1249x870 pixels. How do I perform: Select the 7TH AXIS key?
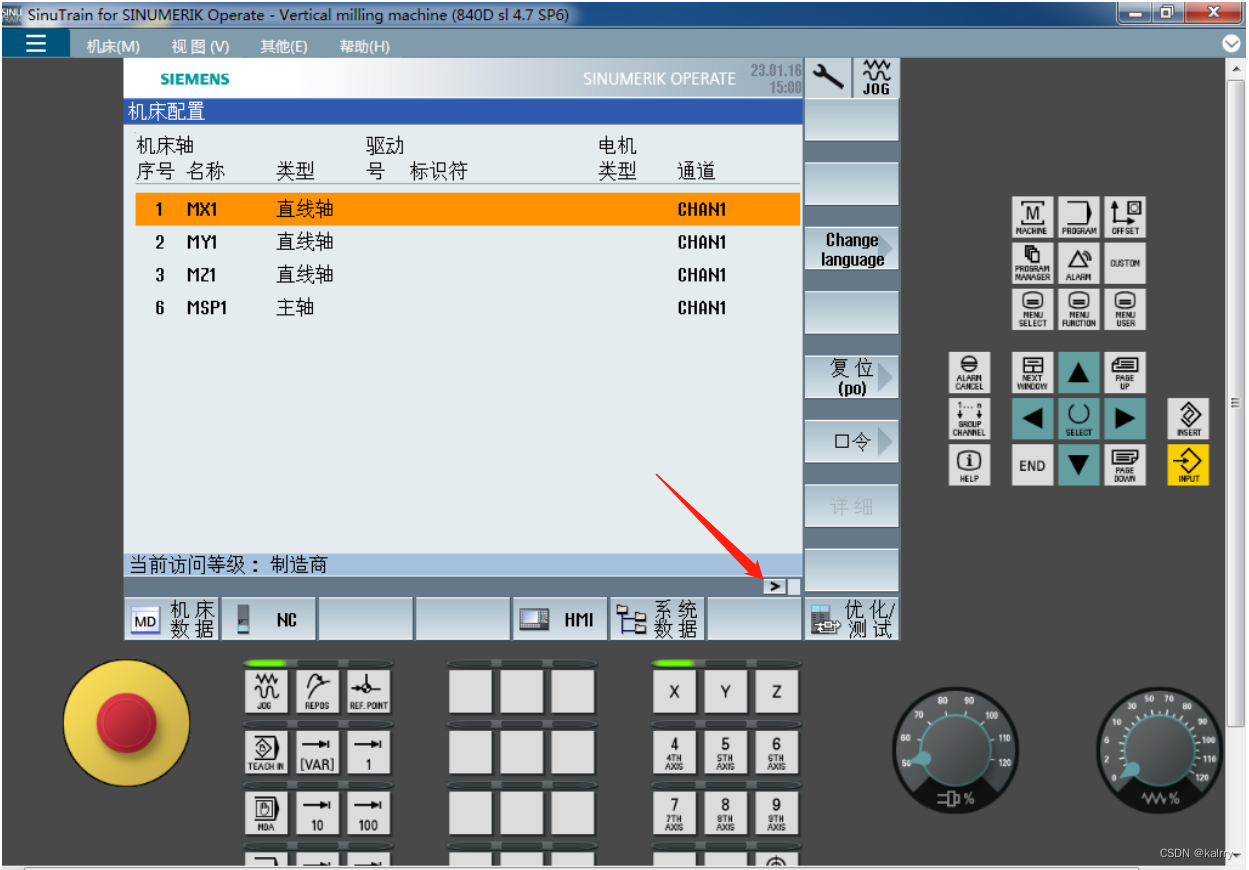[x=674, y=812]
